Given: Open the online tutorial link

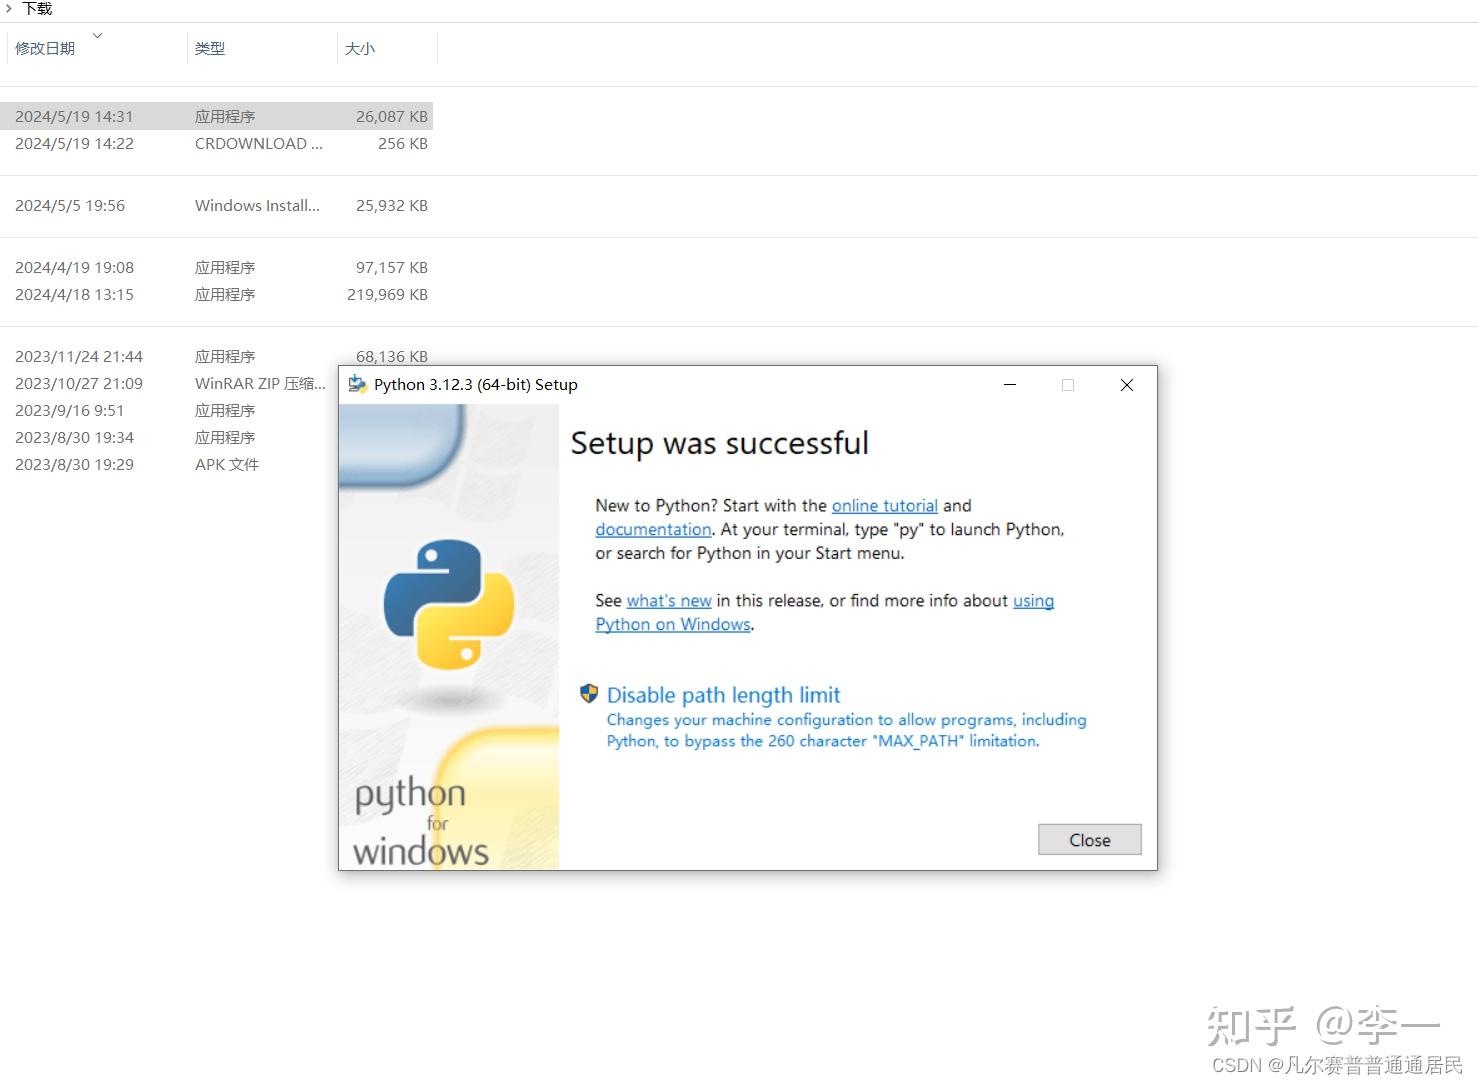Looking at the screenshot, I should [884, 506].
